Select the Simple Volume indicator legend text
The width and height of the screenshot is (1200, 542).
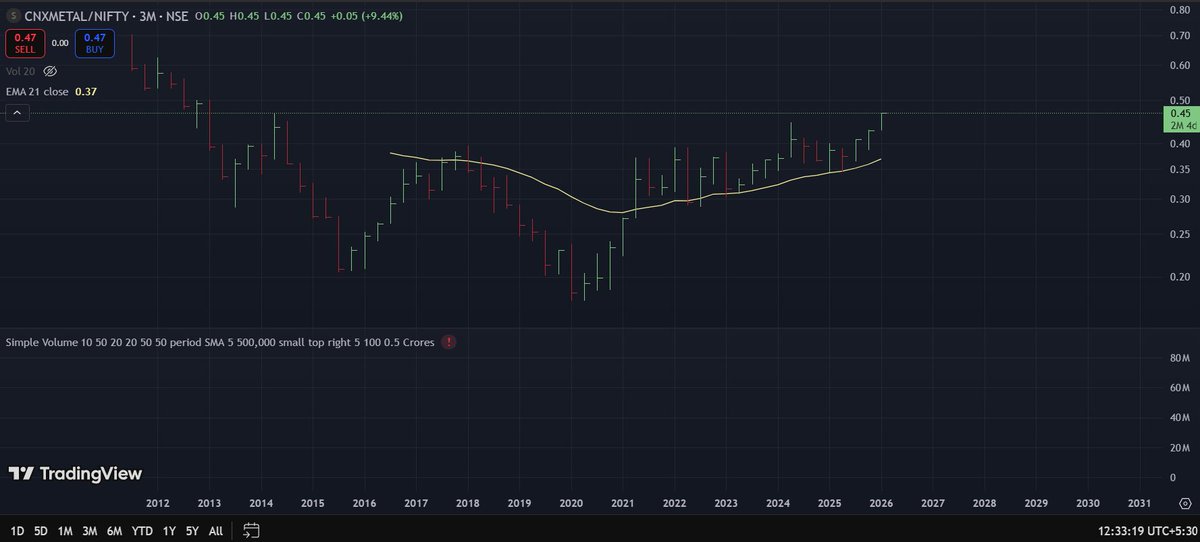(220, 342)
